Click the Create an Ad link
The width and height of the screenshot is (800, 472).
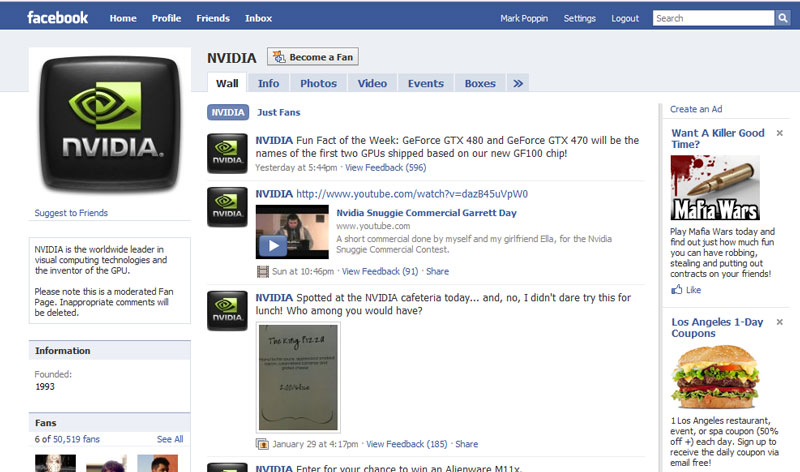[x=696, y=109]
